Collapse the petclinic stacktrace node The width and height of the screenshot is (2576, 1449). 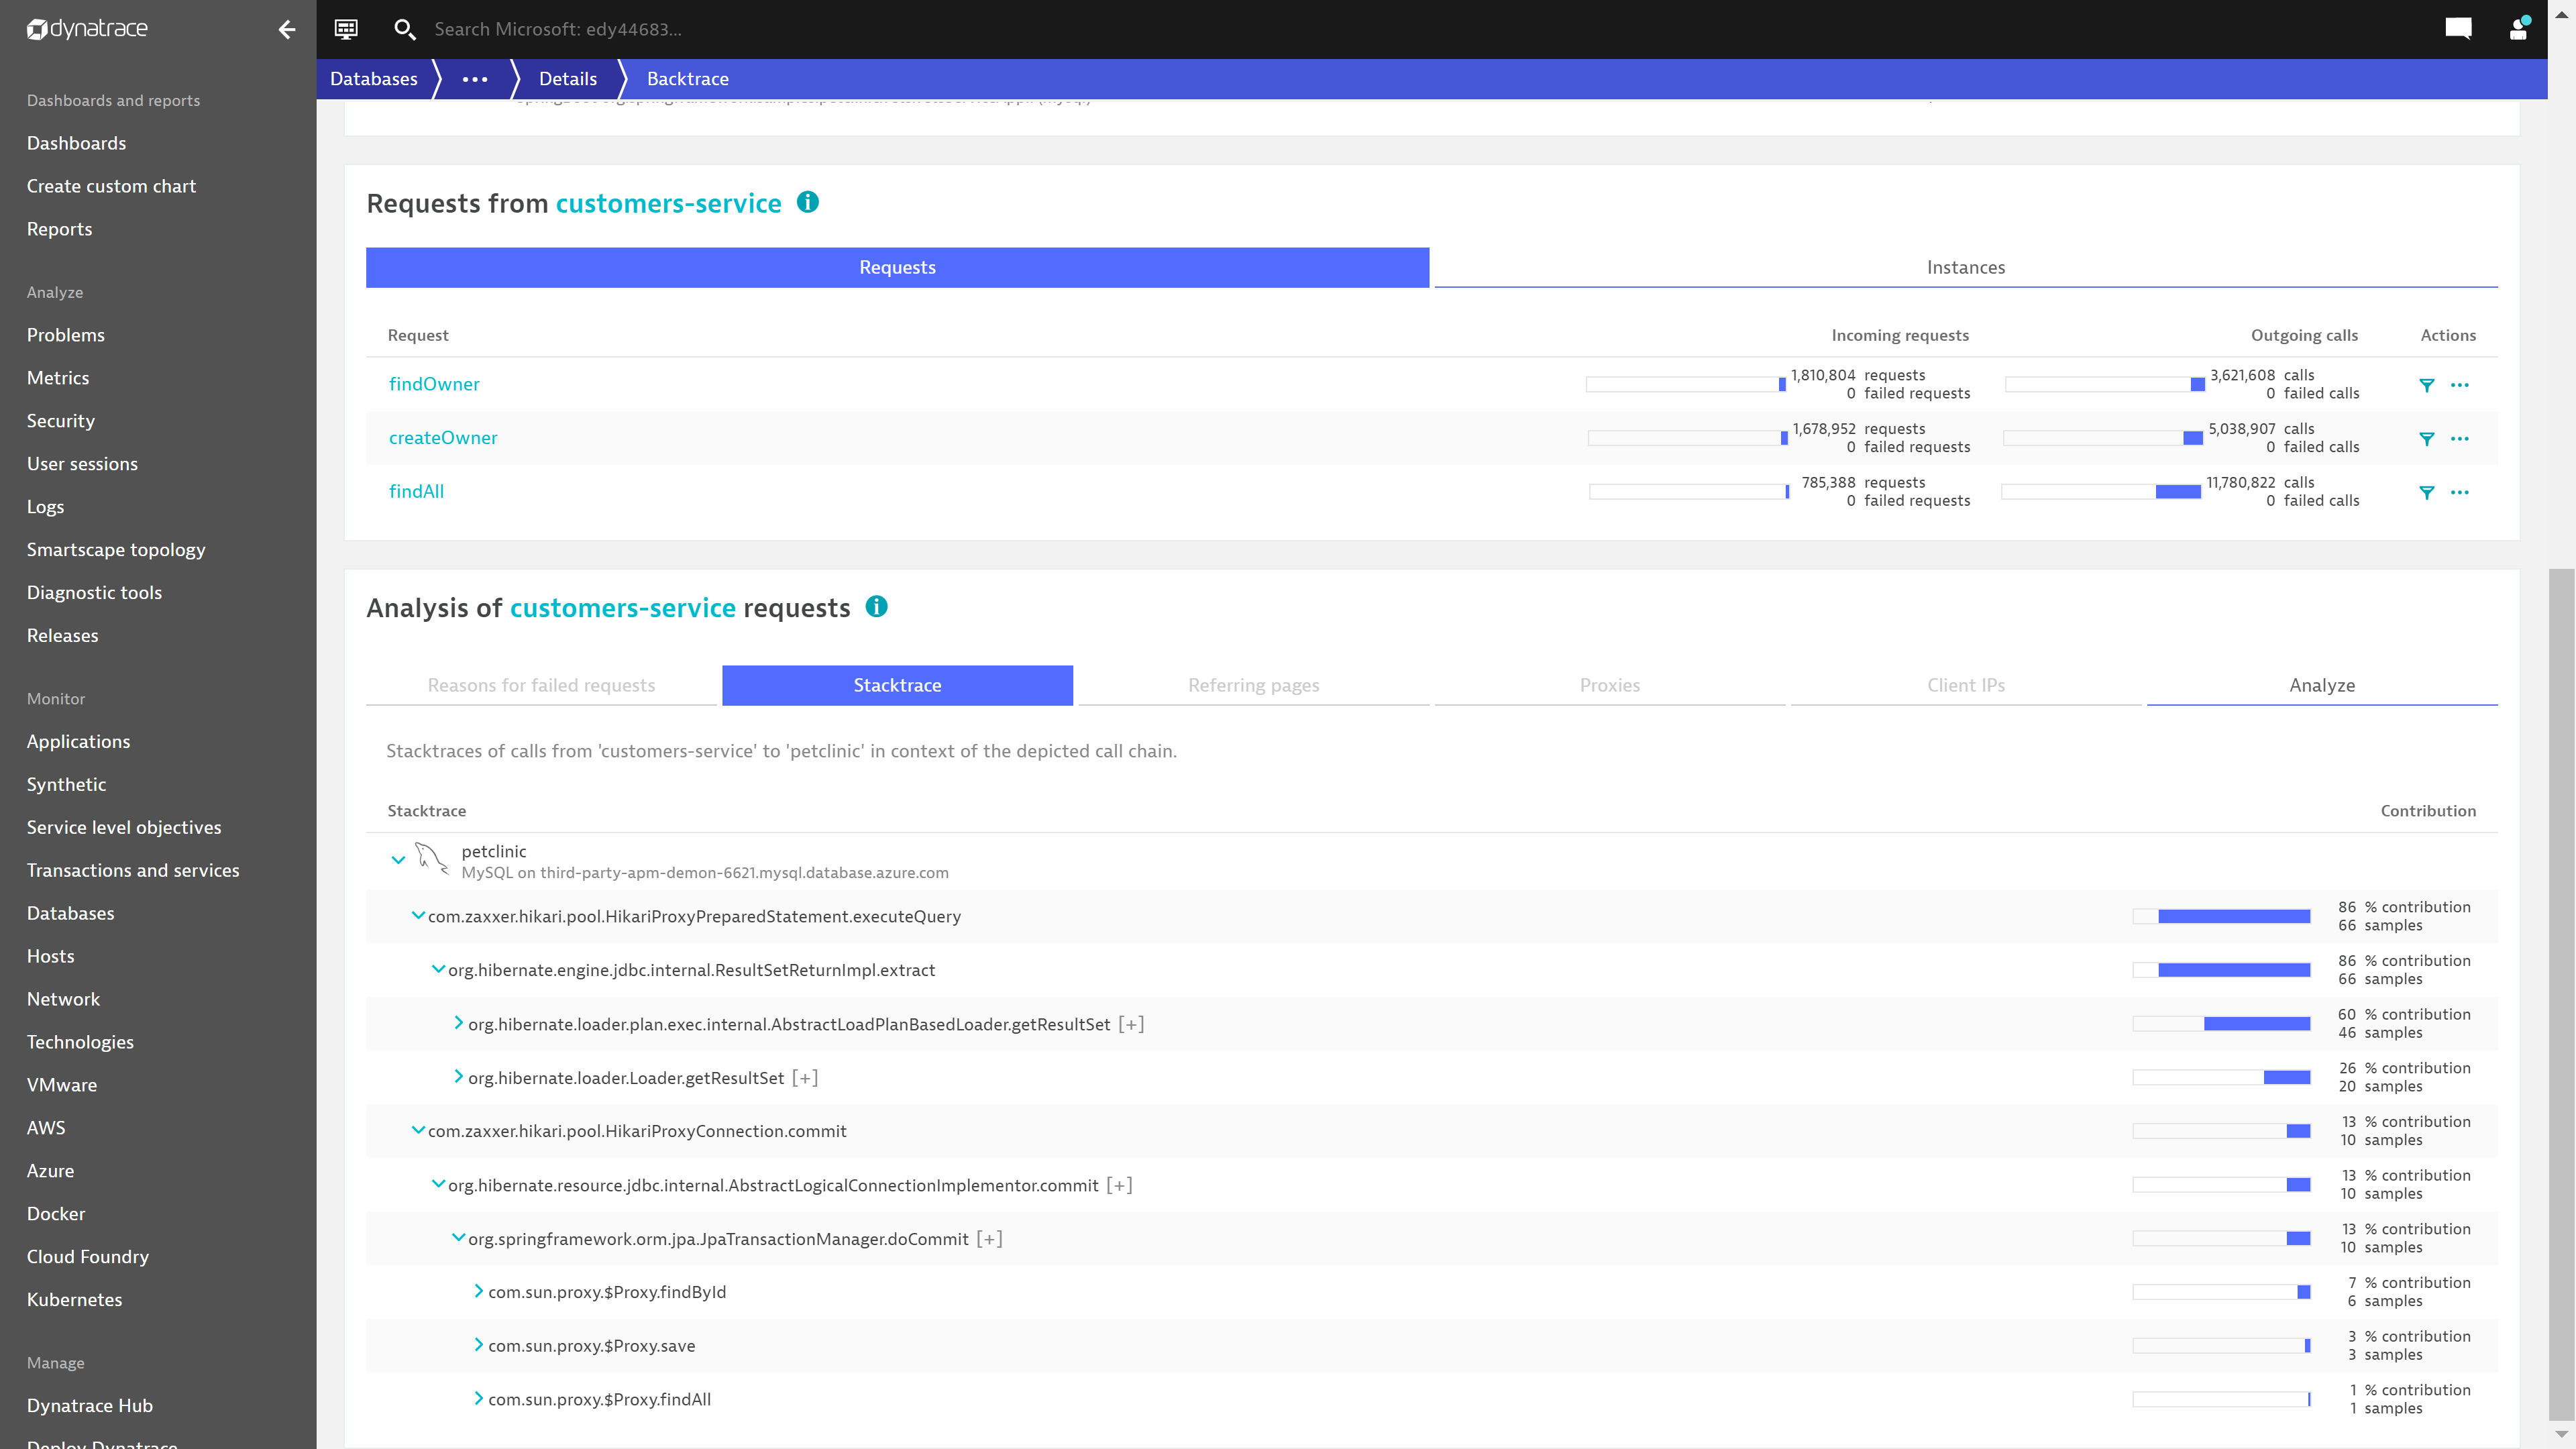point(398,860)
